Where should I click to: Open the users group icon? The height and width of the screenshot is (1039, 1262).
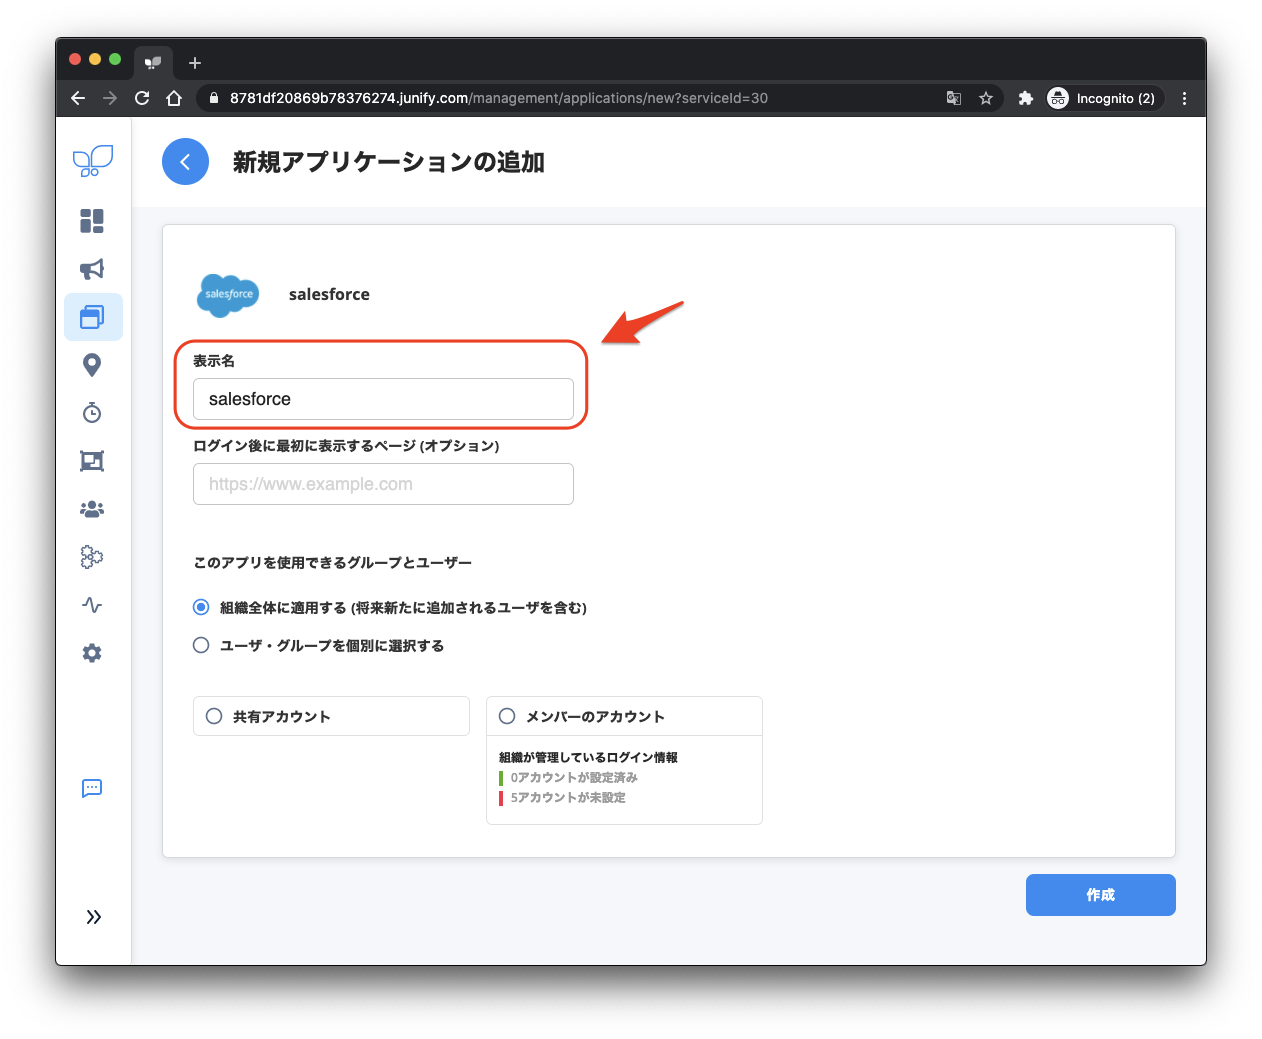(92, 509)
